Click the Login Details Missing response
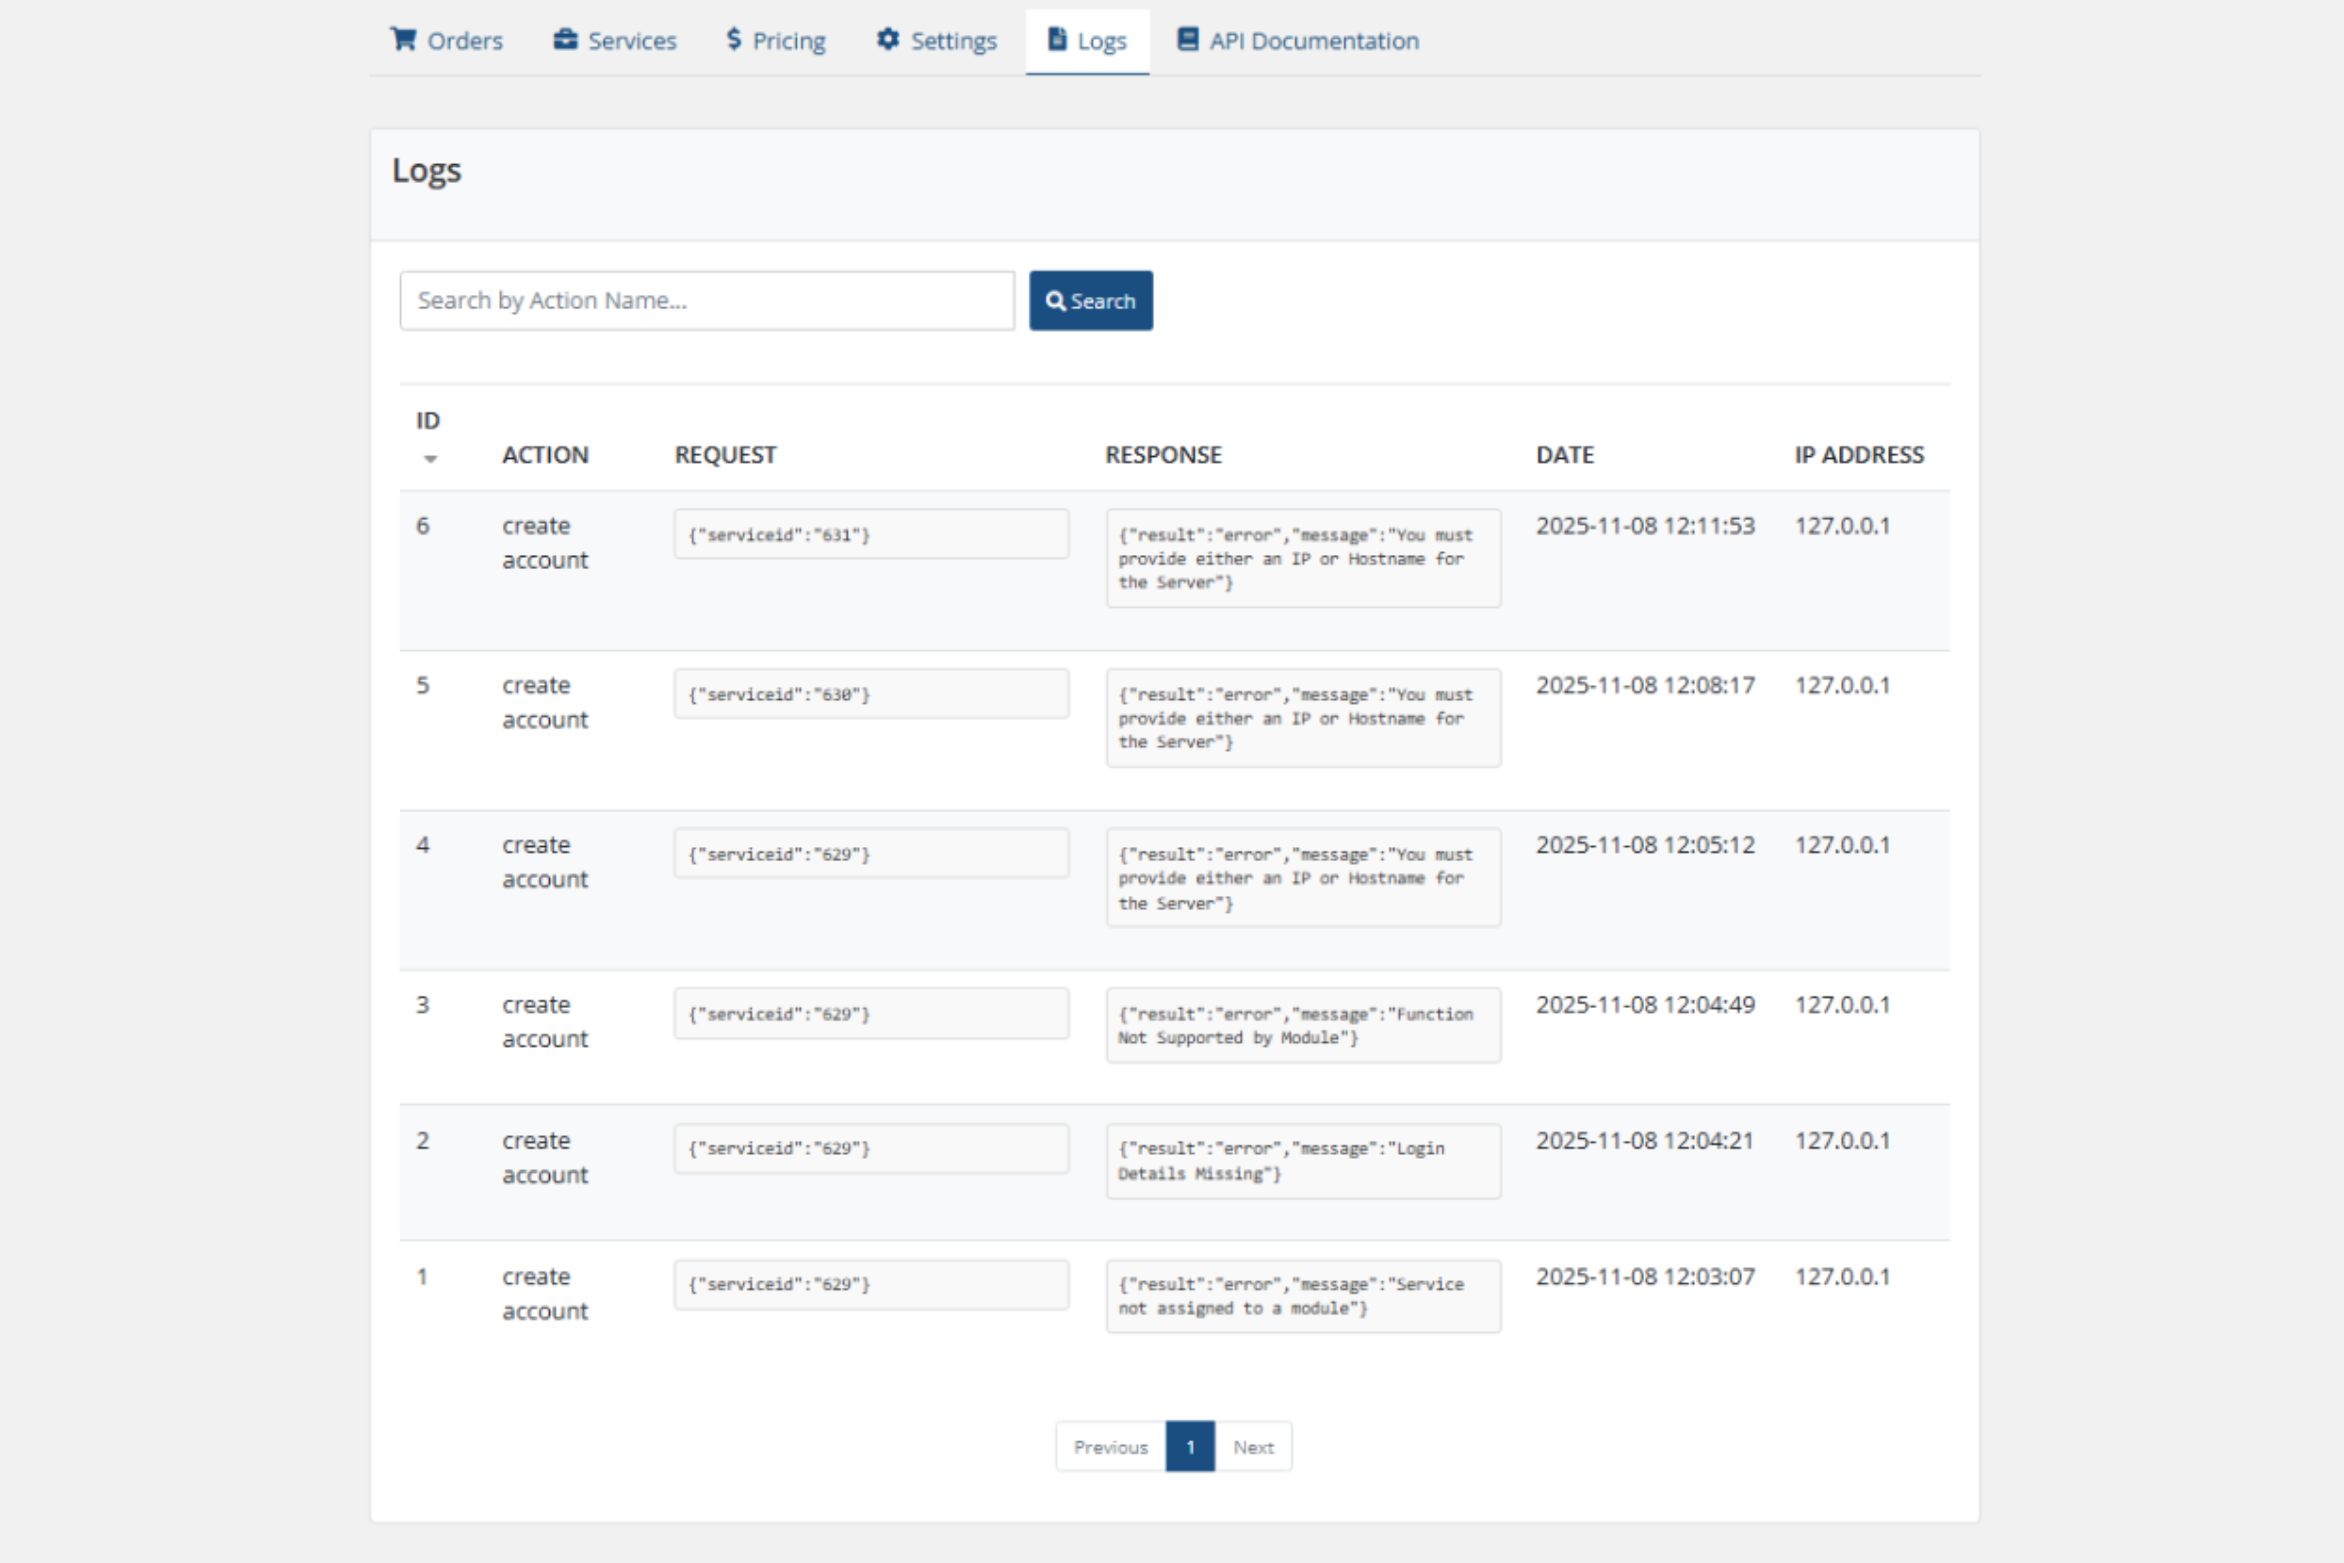Viewport: 2344px width, 1563px height. pos(1302,1161)
